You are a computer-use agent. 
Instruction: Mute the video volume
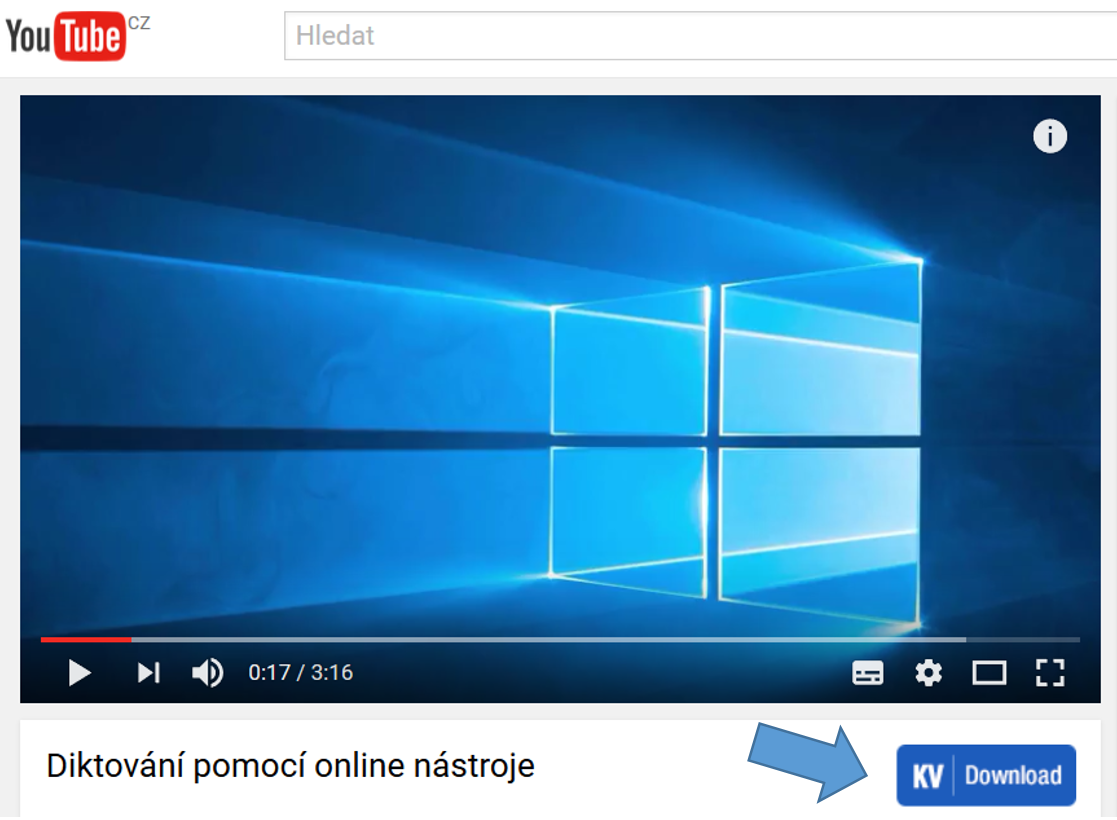[207, 673]
